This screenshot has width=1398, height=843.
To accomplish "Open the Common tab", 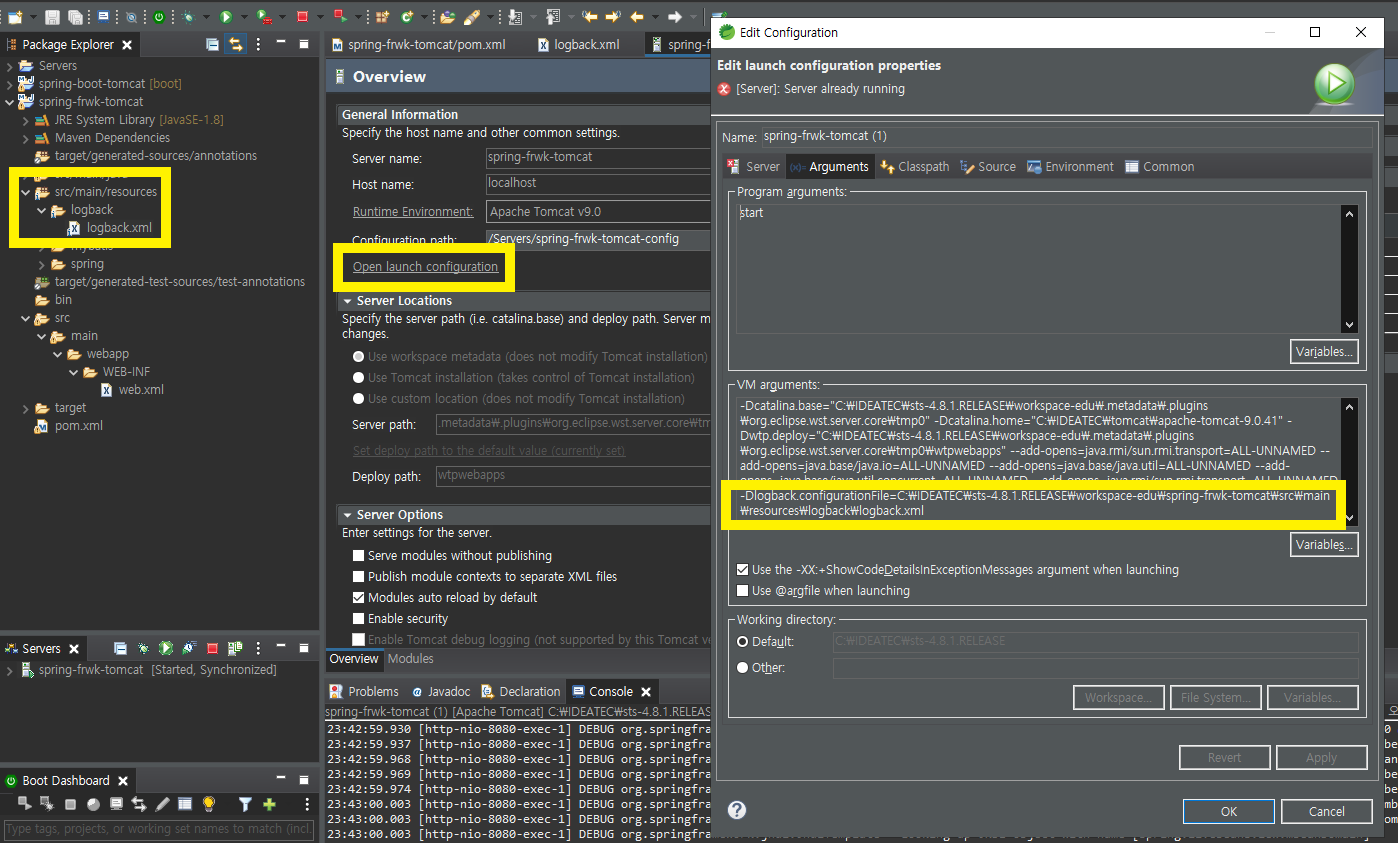I will tap(1160, 167).
